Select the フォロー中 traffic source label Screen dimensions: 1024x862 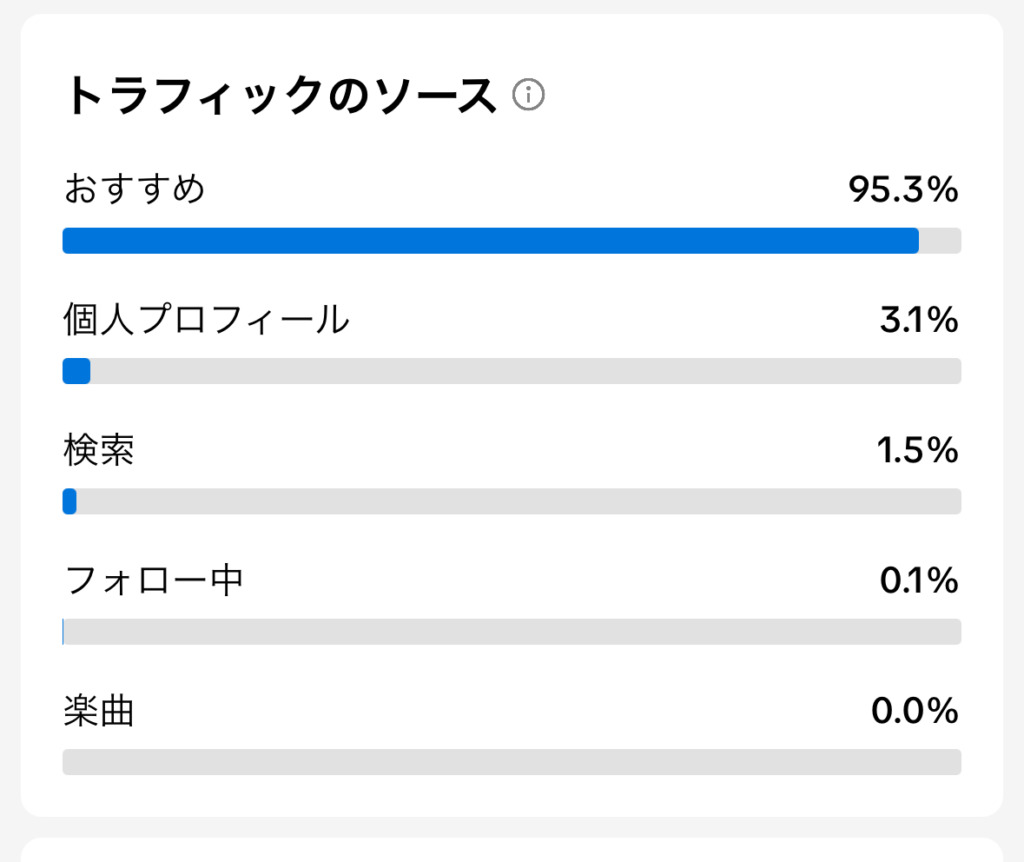point(153,581)
